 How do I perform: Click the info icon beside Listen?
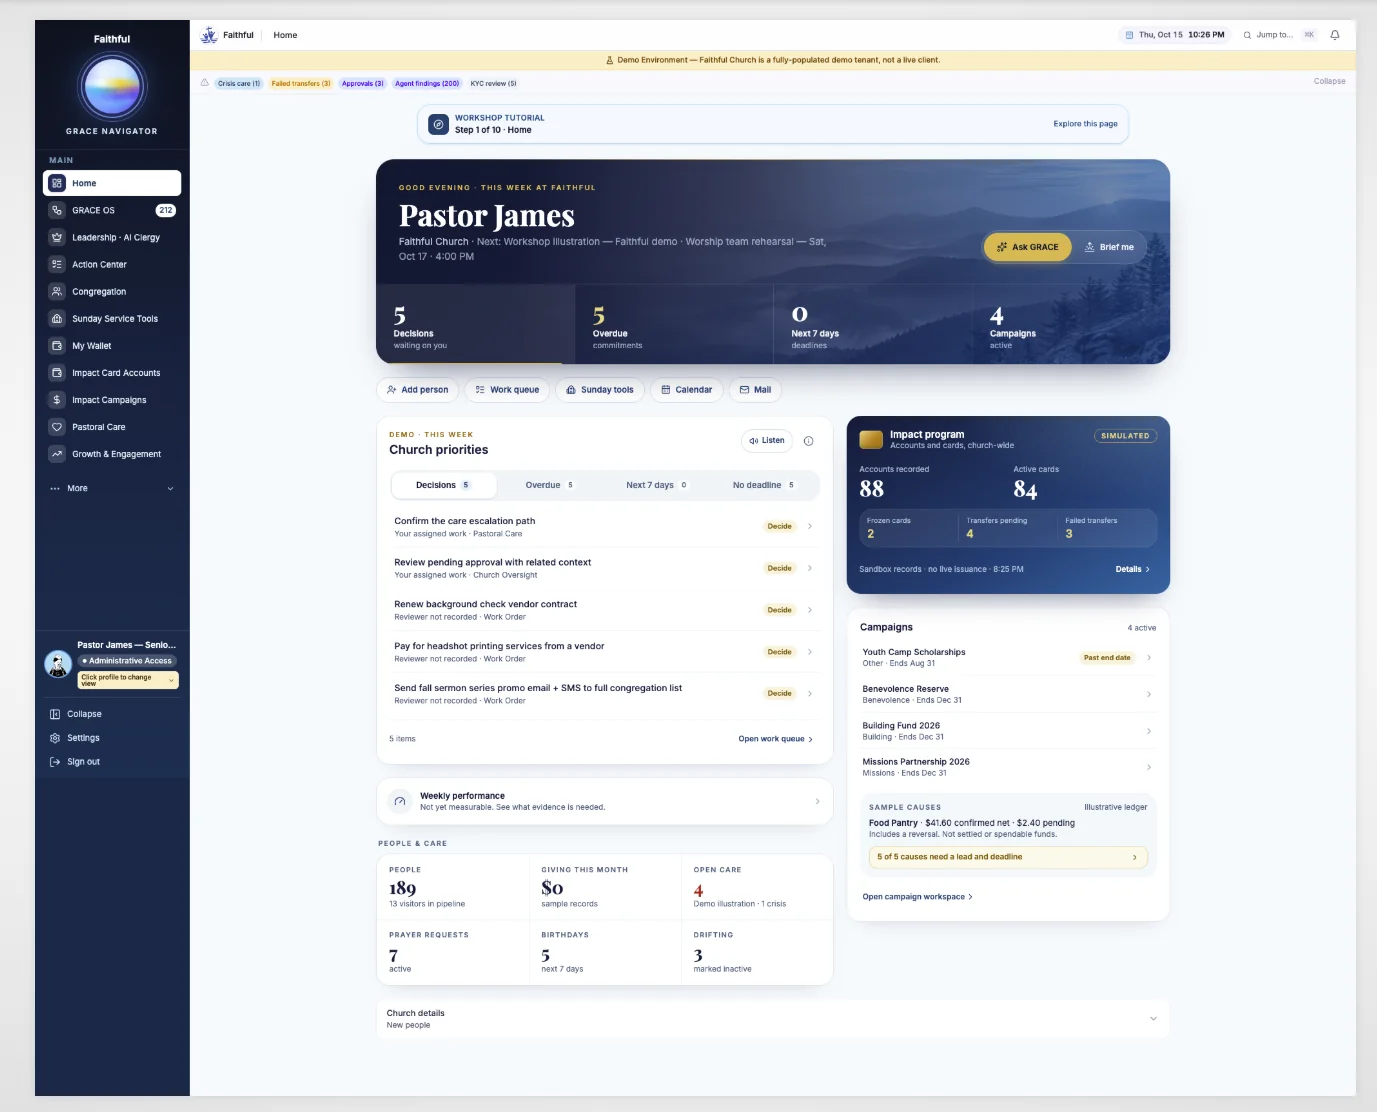click(808, 441)
